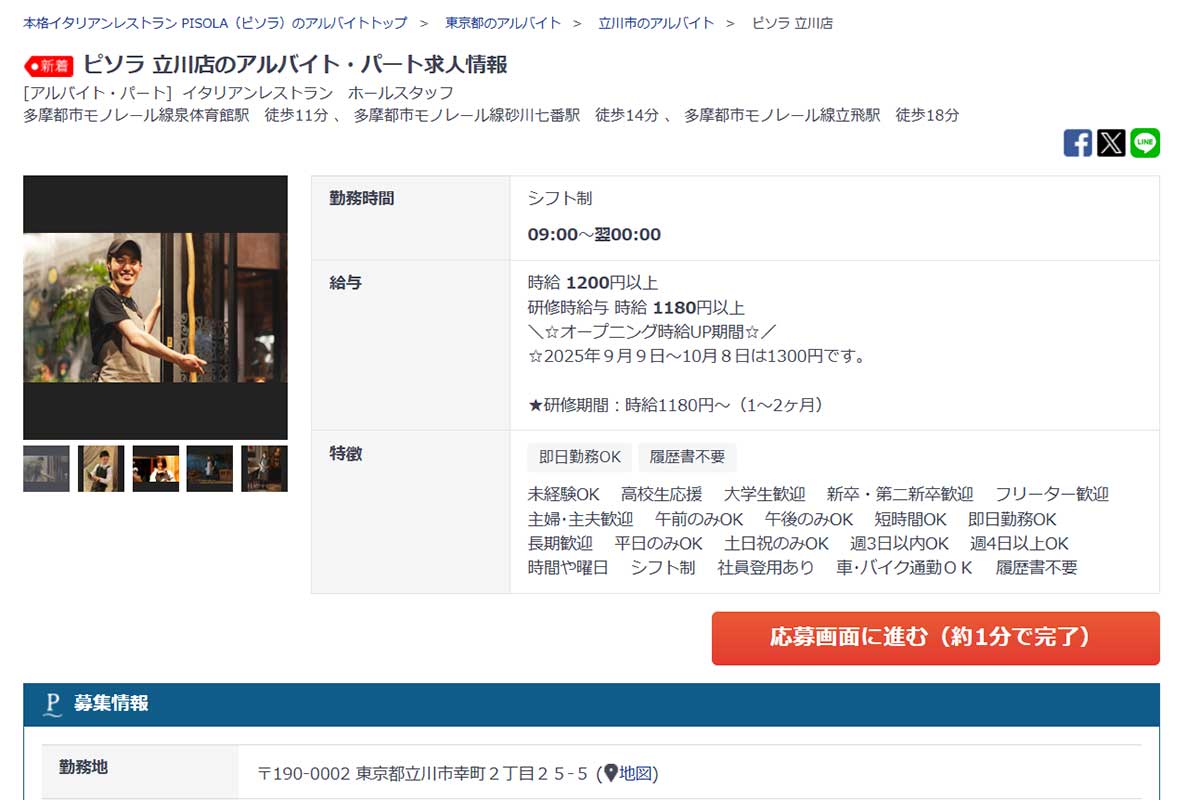Click the 時間や曜日 feature text
This screenshot has width=1200, height=800.
(x=568, y=567)
